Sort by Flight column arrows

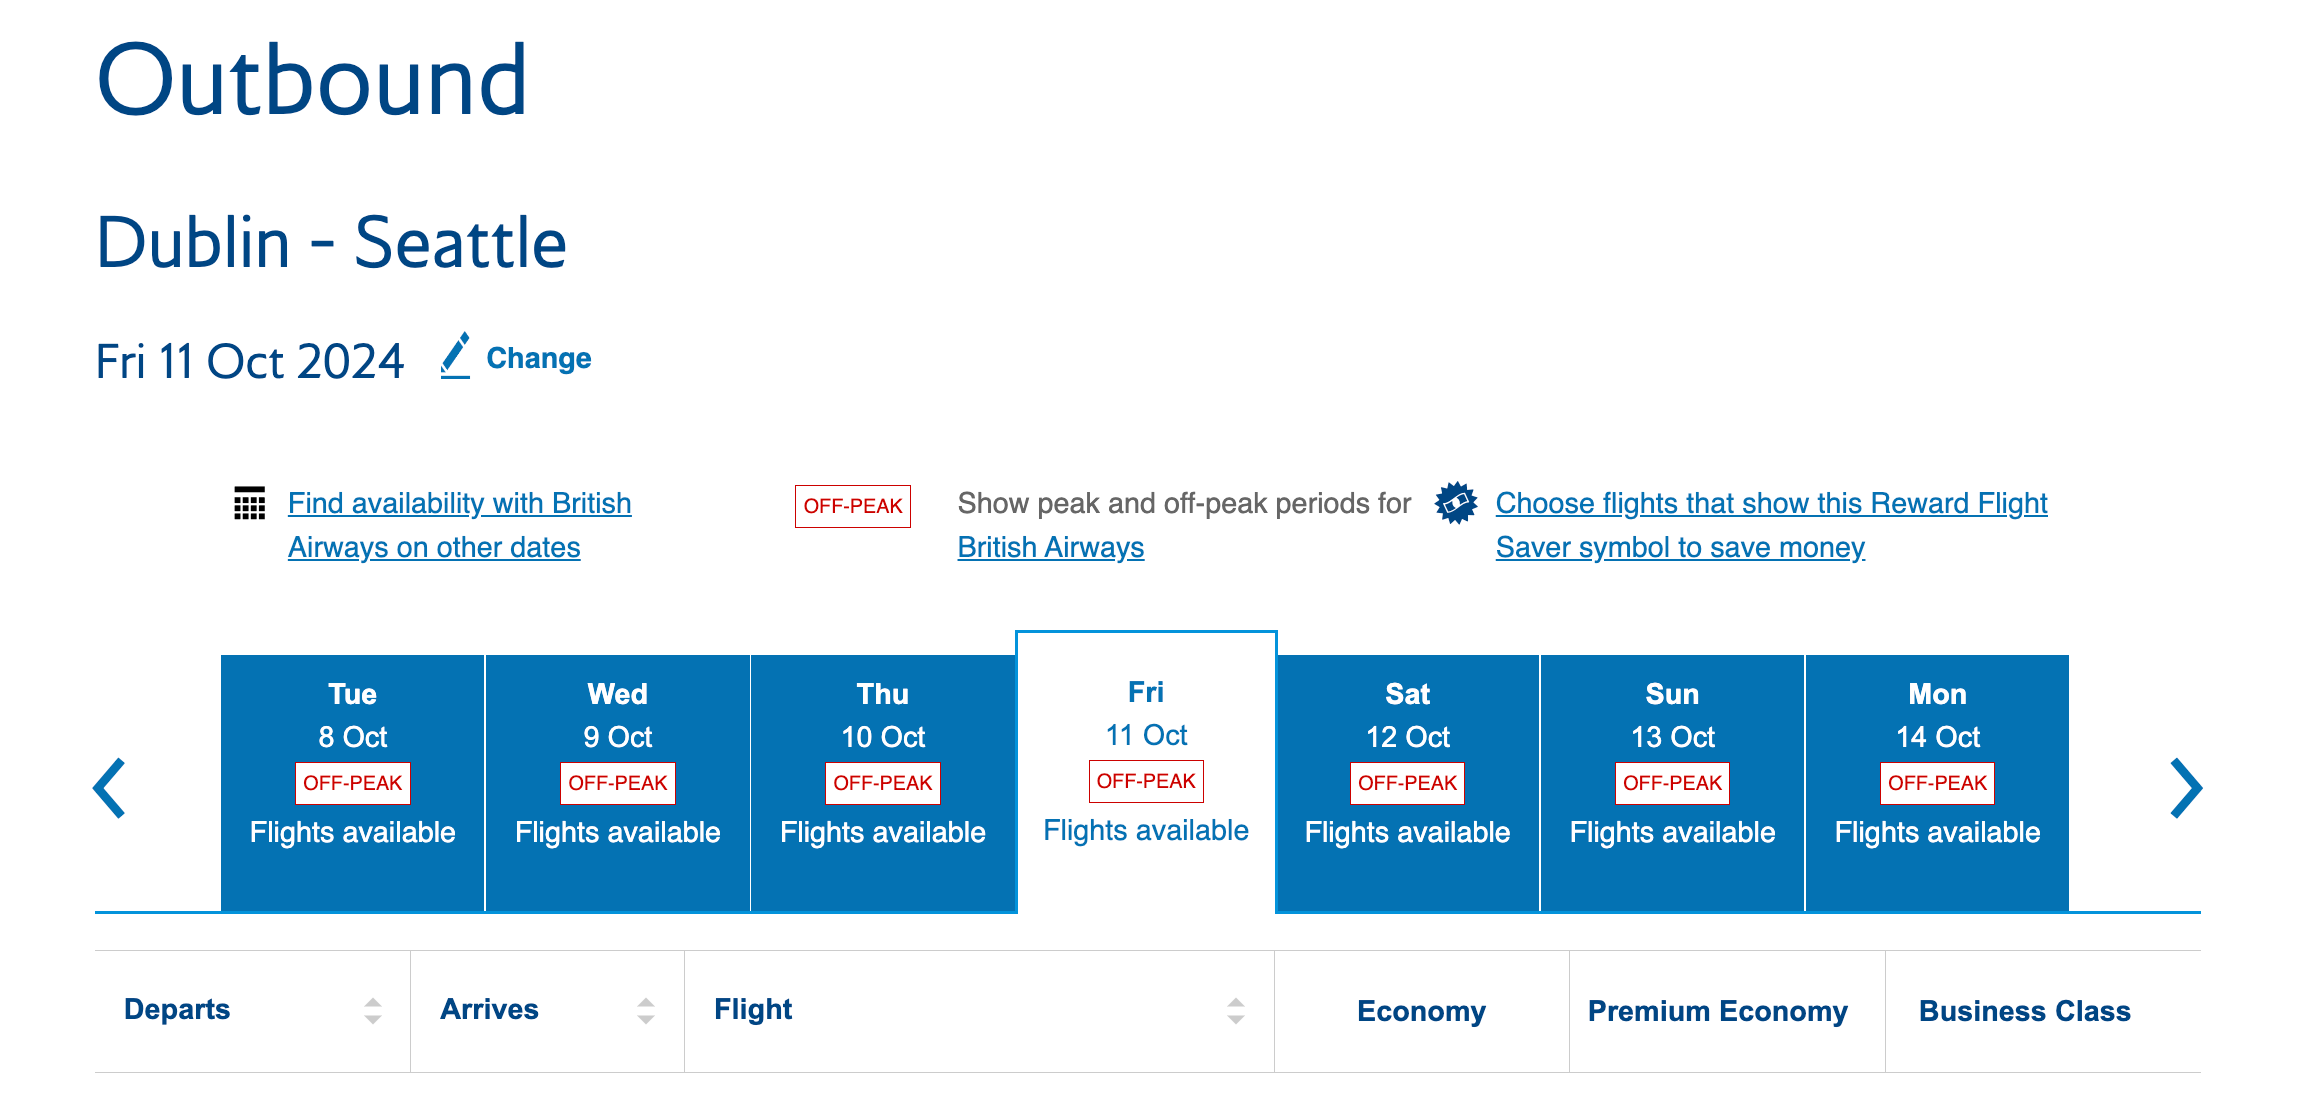(x=1236, y=1011)
